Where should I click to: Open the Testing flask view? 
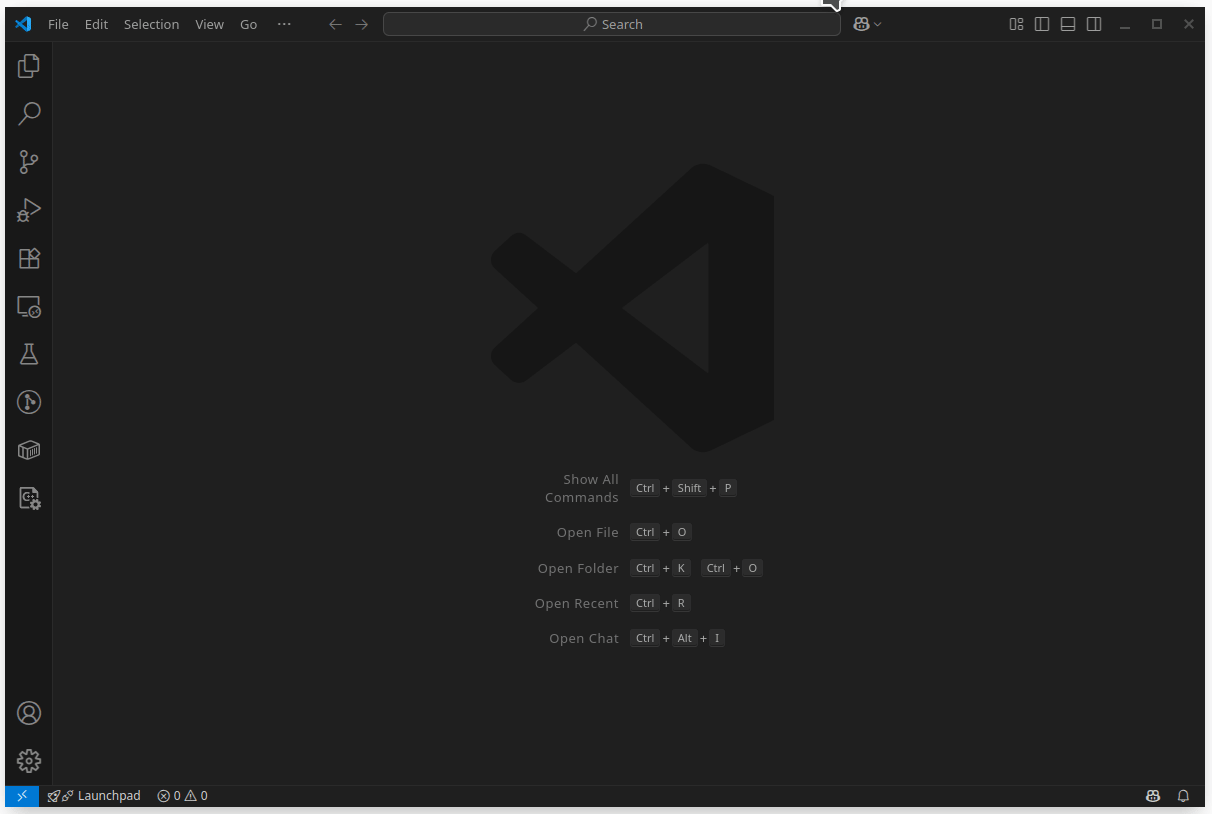coord(29,354)
